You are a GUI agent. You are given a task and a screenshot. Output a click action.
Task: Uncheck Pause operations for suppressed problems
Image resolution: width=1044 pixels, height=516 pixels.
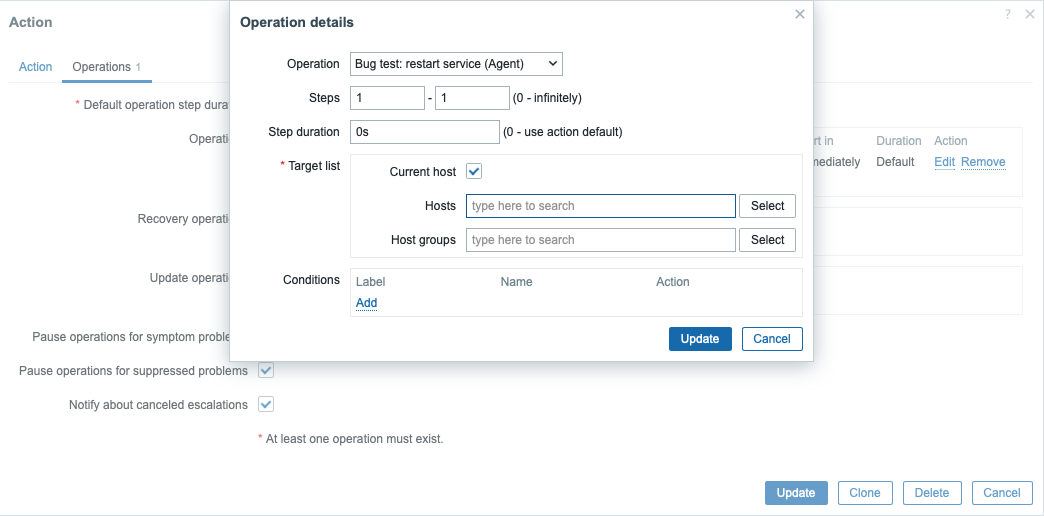[266, 371]
